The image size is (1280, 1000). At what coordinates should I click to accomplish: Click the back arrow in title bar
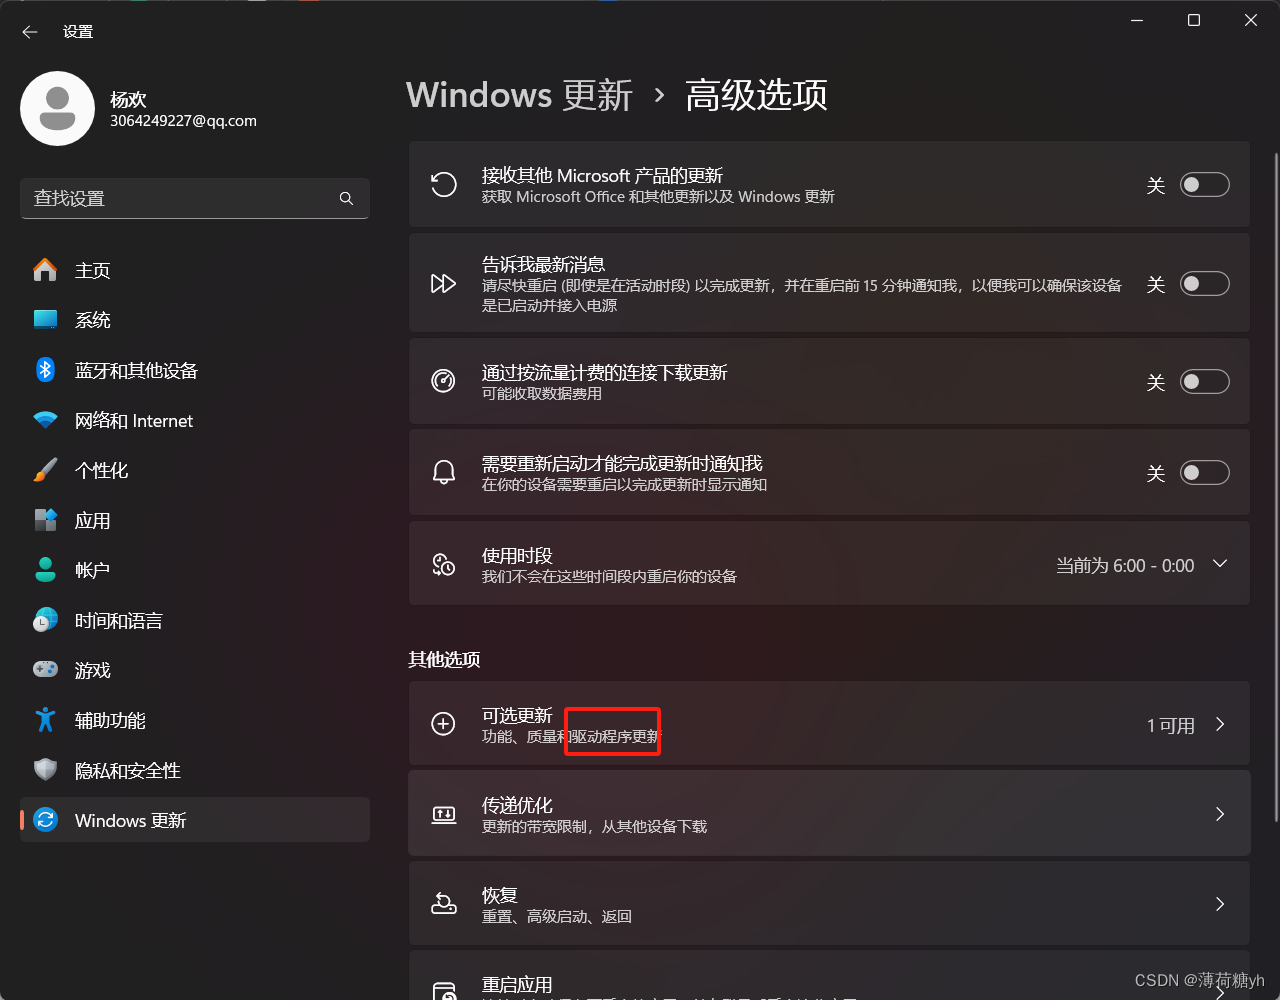point(30,32)
